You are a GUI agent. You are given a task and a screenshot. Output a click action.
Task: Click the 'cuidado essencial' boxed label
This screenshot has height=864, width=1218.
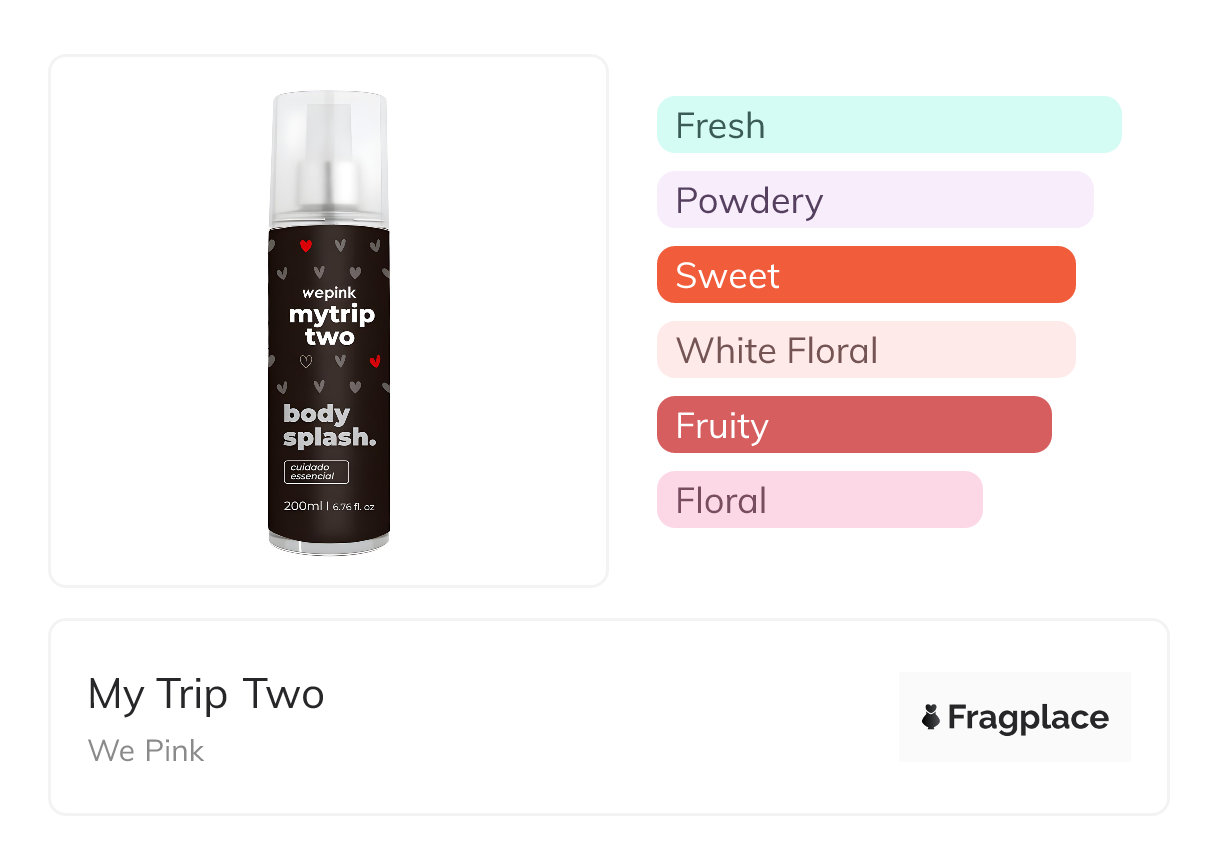[x=316, y=472]
